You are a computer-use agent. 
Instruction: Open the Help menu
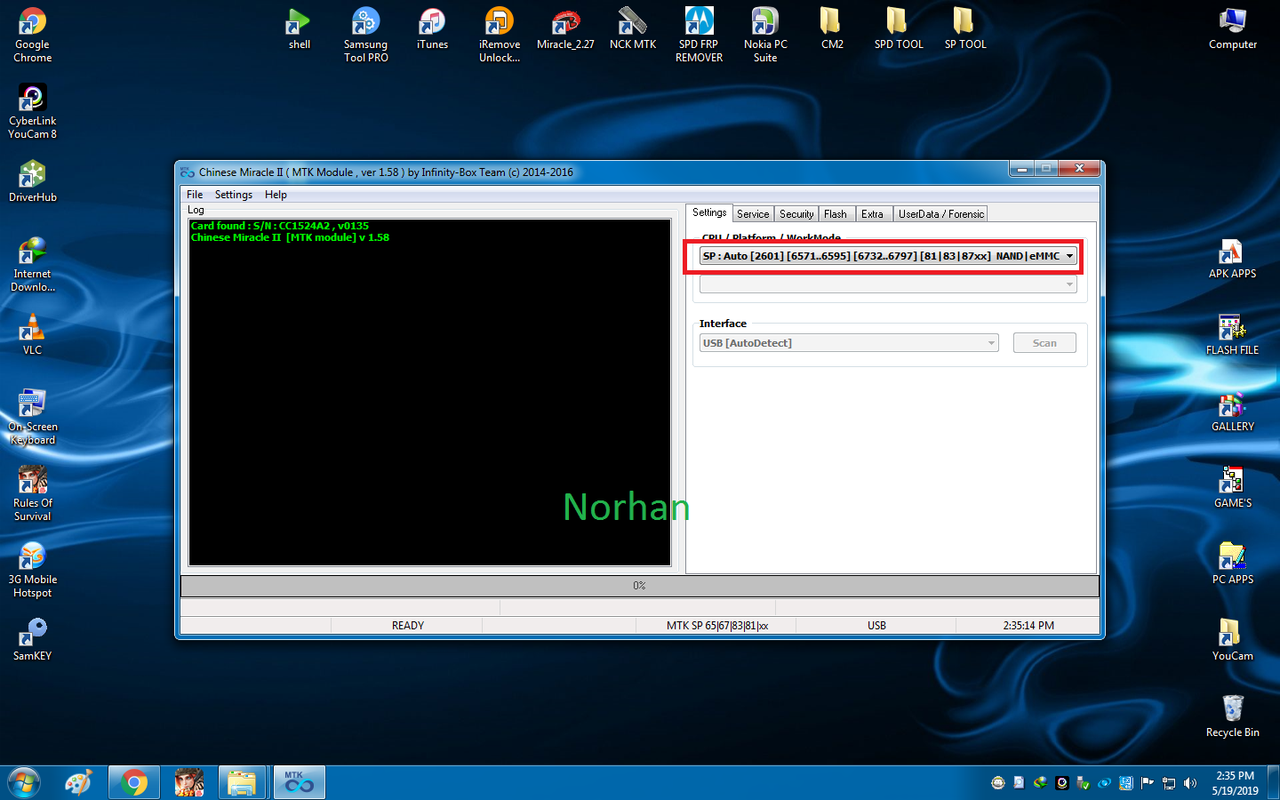pos(276,194)
